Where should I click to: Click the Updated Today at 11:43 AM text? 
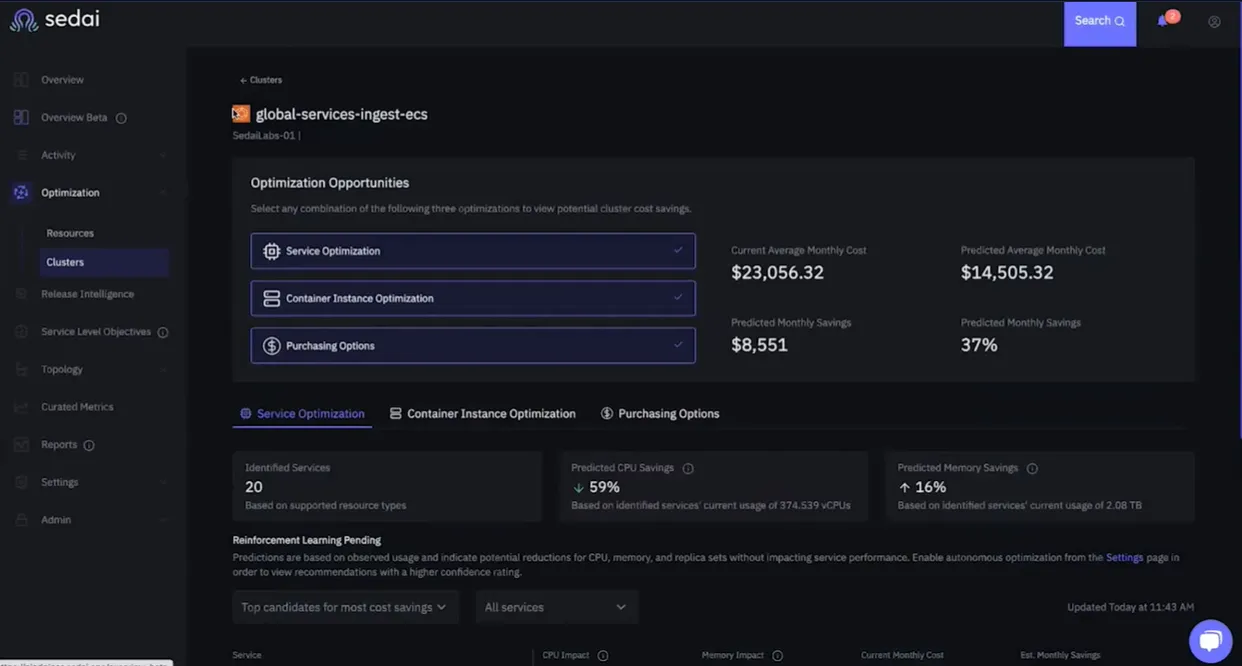[x=1130, y=607]
